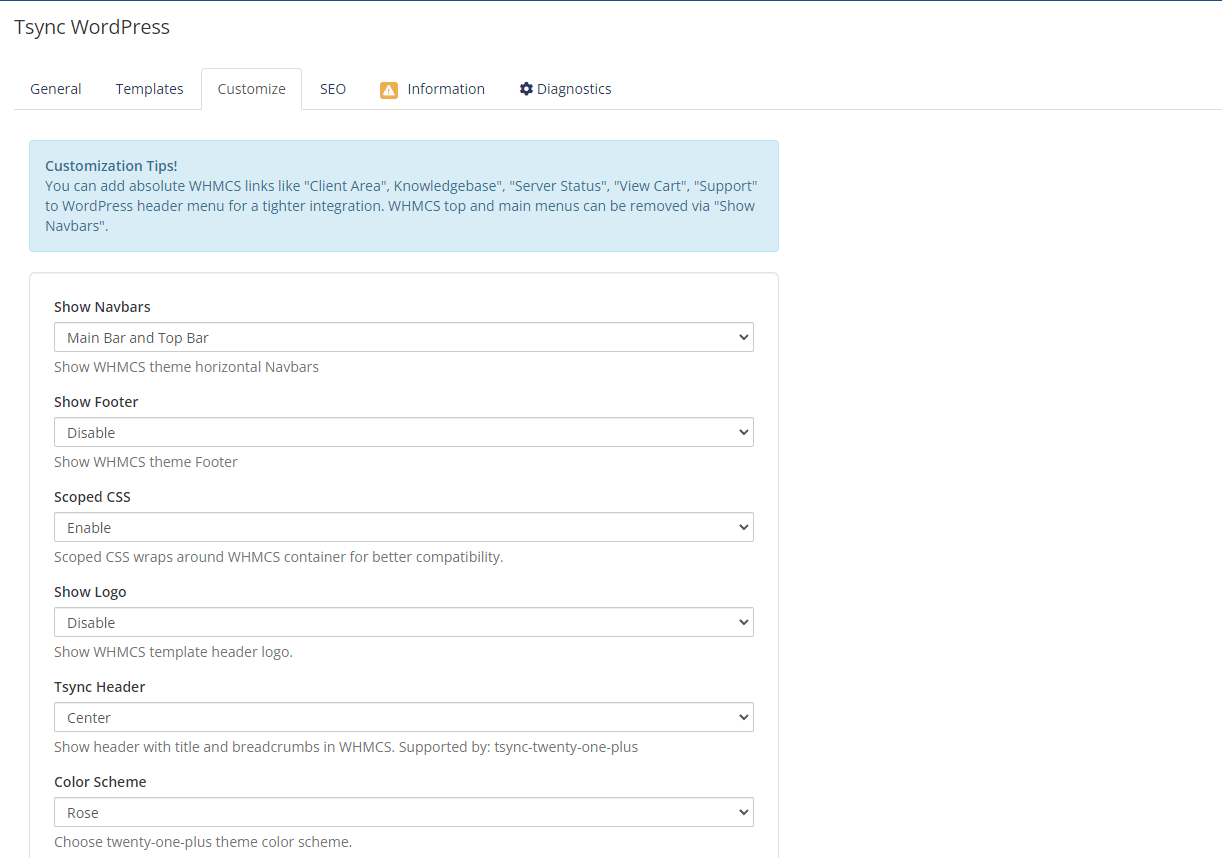Click the Tsync WordPress page title

point(92,27)
